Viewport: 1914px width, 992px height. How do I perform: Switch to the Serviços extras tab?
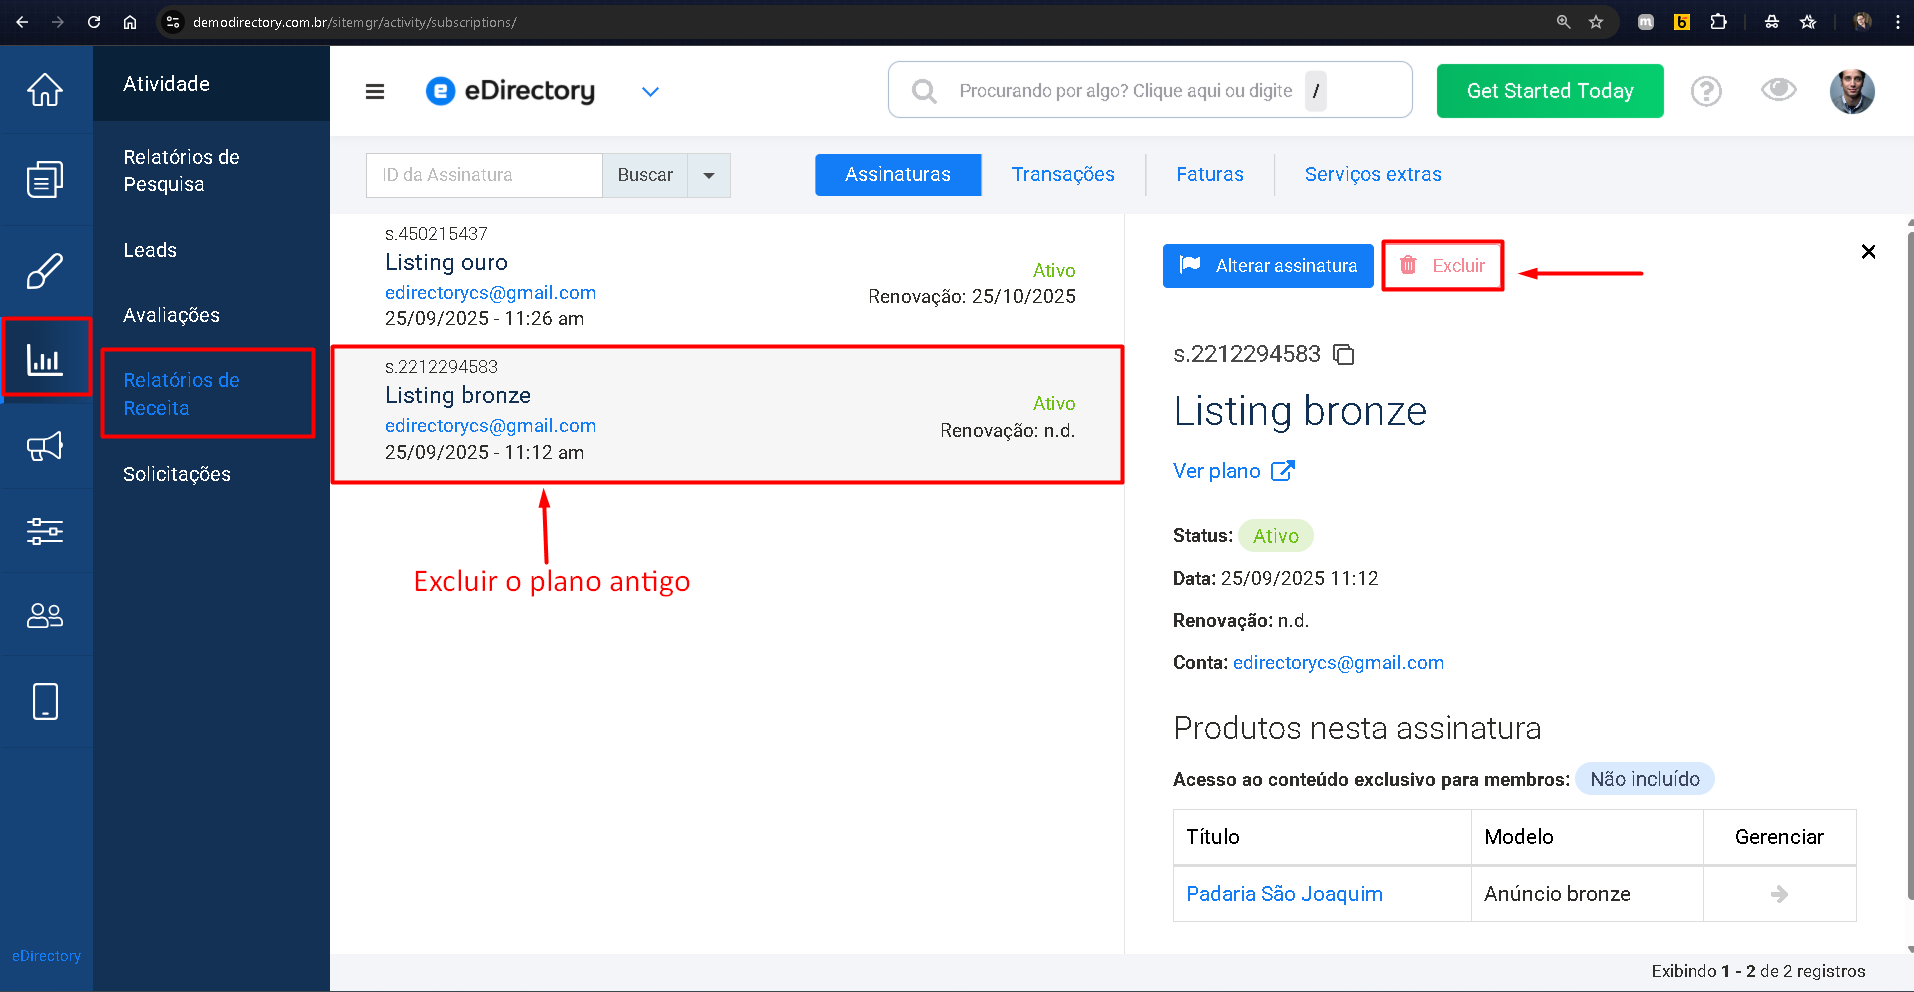click(x=1373, y=175)
